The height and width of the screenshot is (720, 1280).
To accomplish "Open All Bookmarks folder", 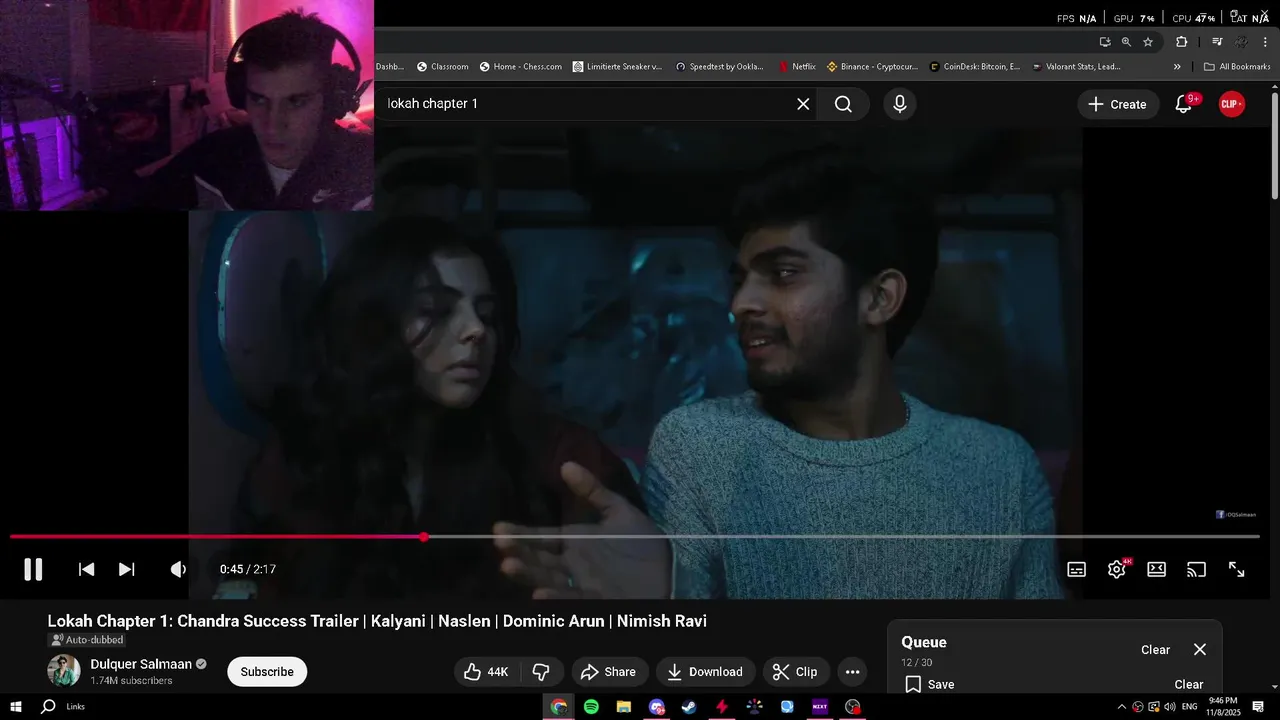I will pyautogui.click(x=1237, y=67).
